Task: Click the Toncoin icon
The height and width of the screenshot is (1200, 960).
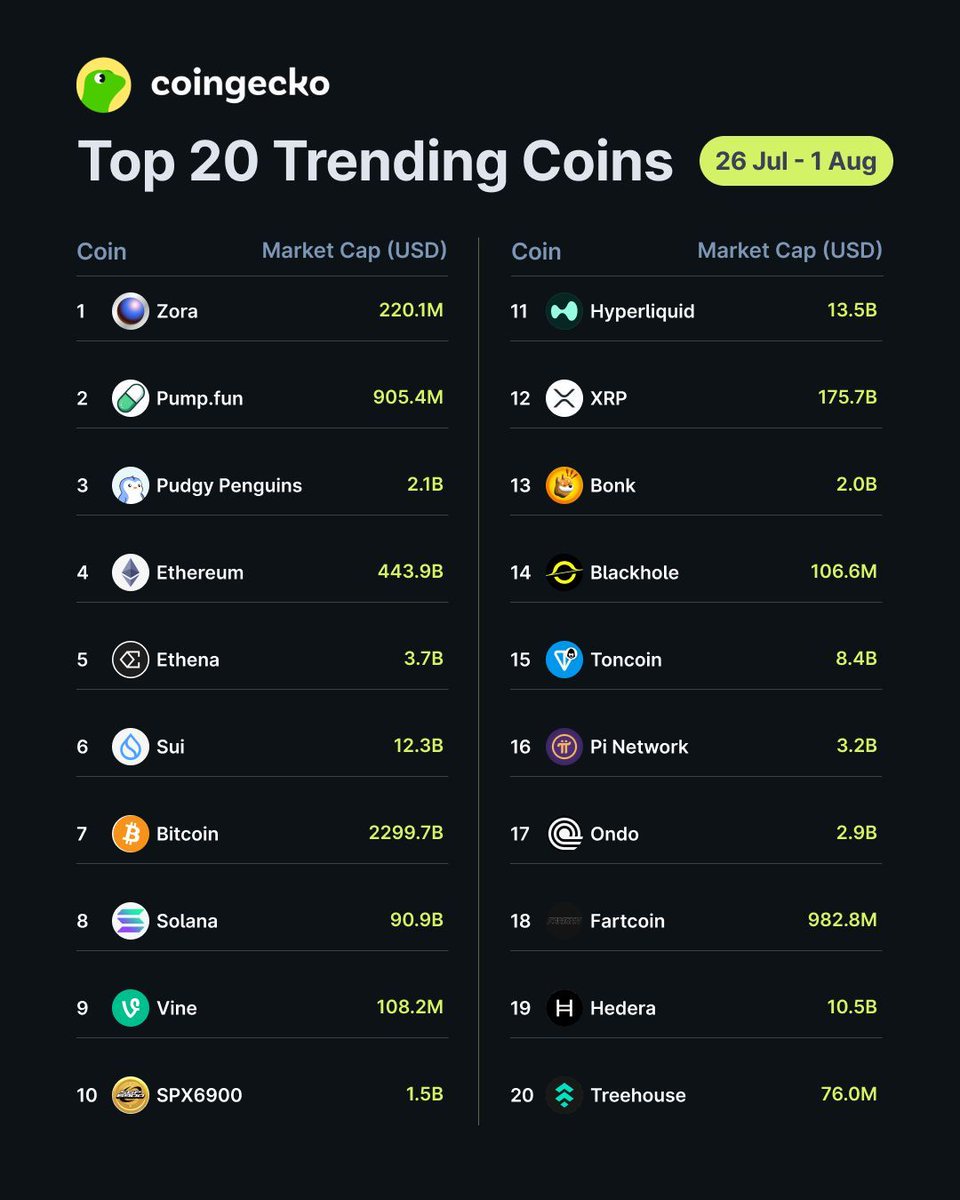Action: [x=564, y=659]
